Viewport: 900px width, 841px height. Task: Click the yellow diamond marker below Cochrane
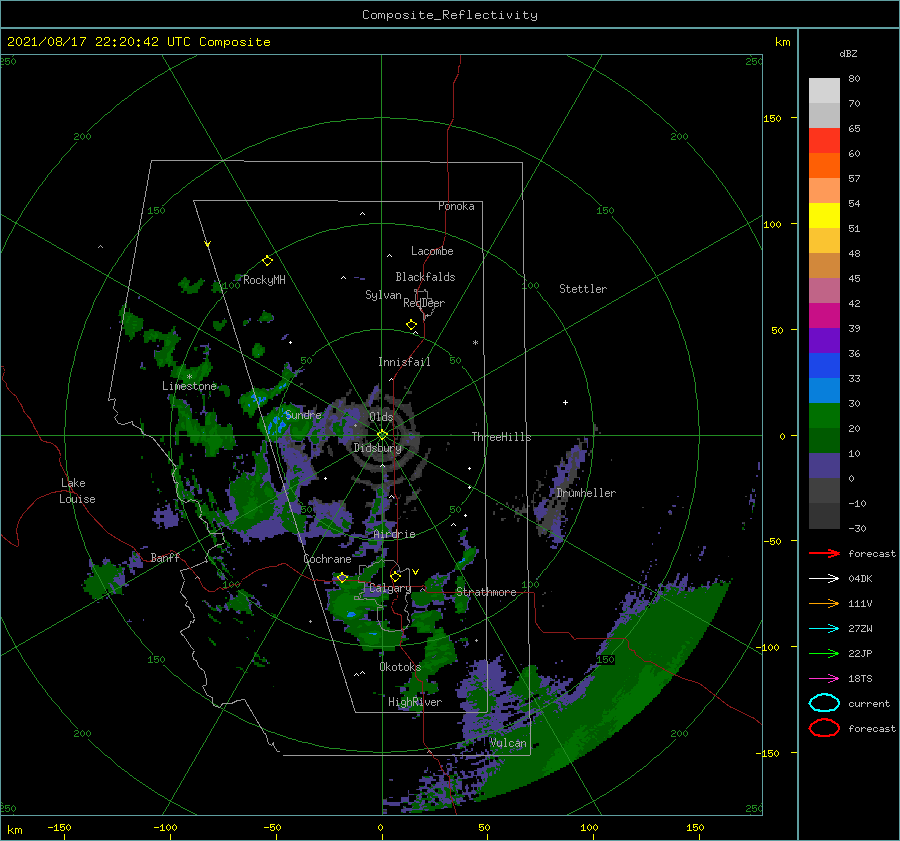342,578
